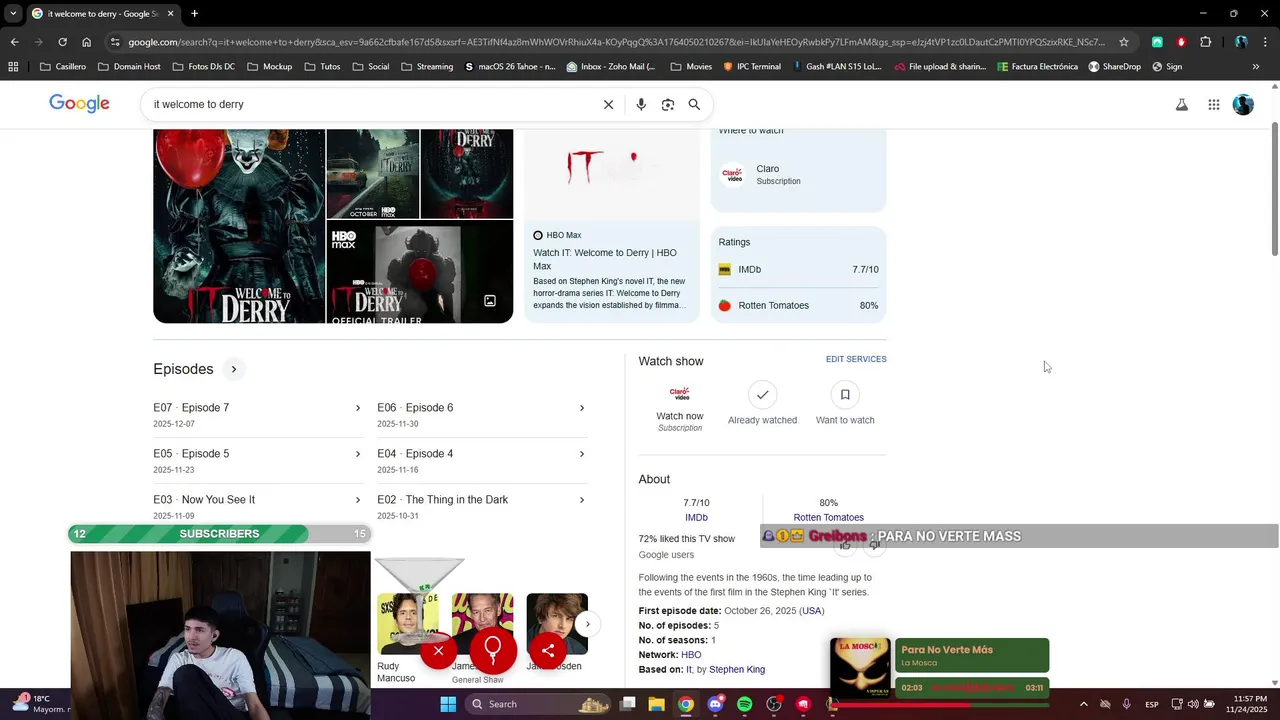Open the ShareDrop bookmark

1114,67
